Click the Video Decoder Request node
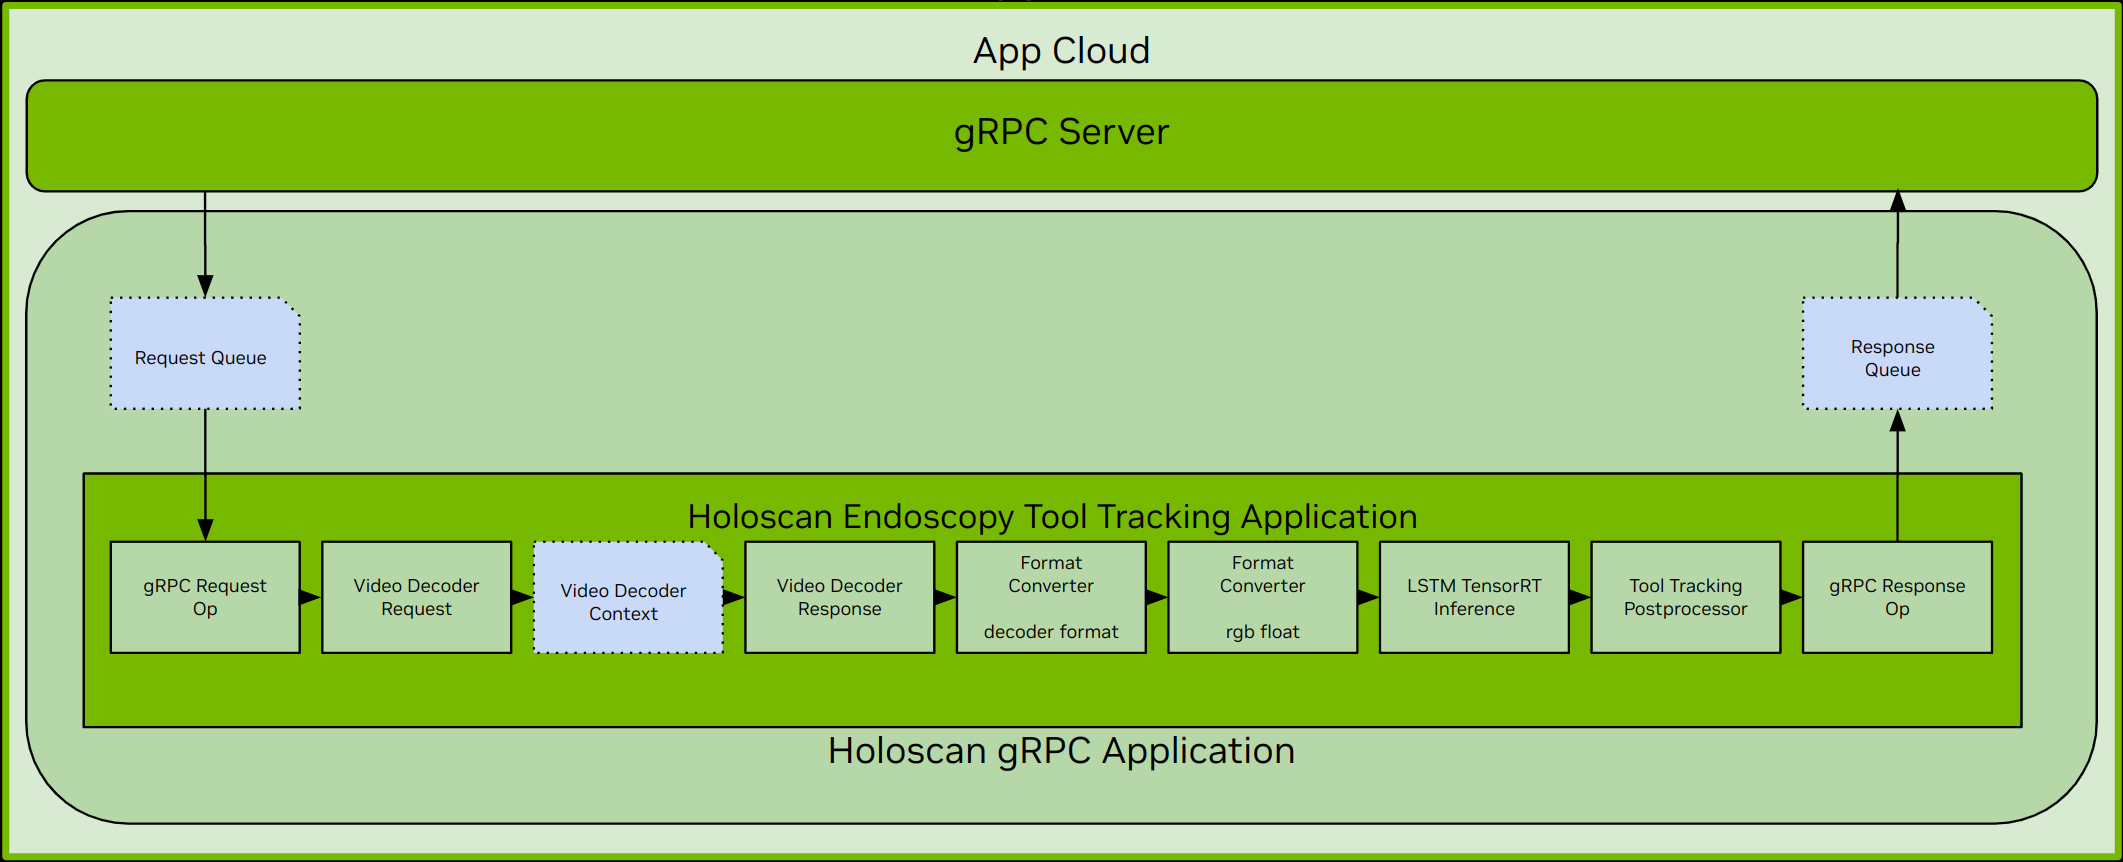This screenshot has width=2123, height=862. tap(416, 597)
